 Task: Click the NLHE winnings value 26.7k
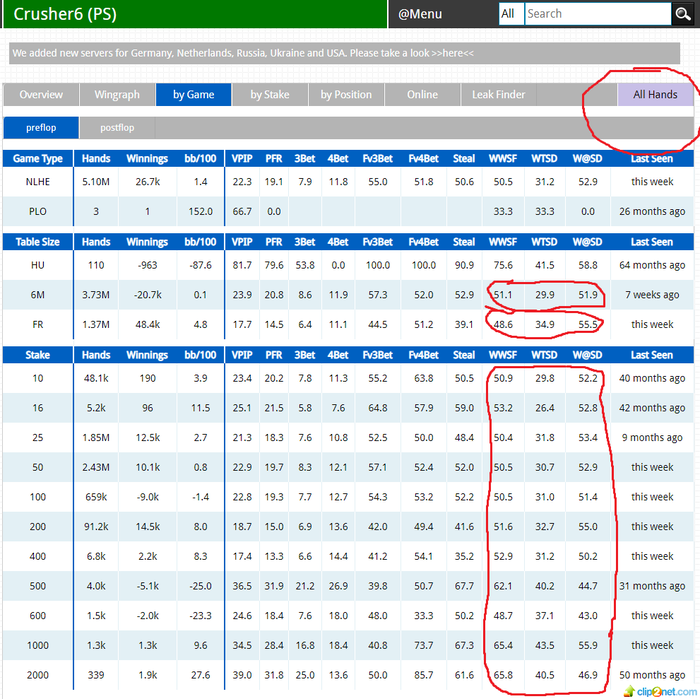click(x=148, y=182)
